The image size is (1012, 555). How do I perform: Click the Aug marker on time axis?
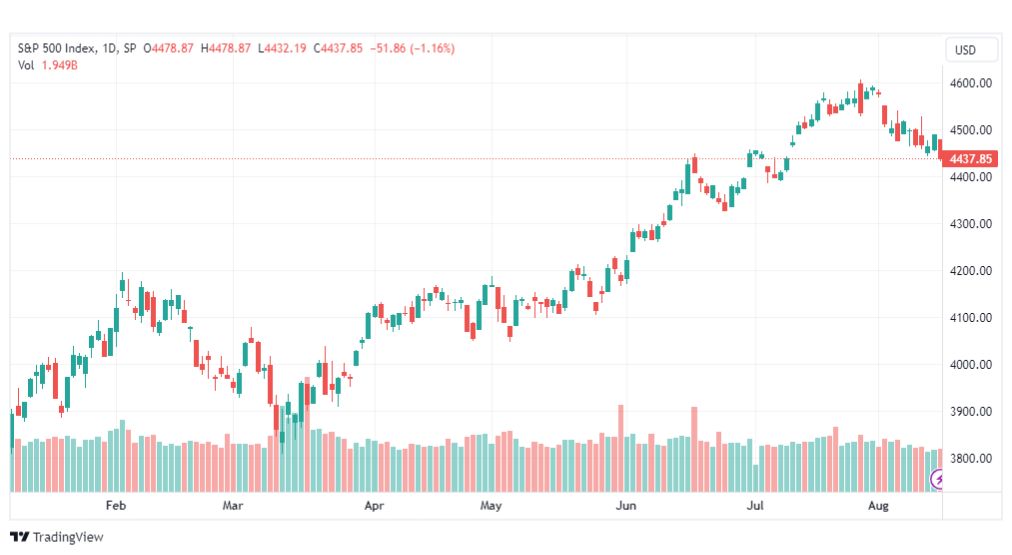click(x=878, y=505)
